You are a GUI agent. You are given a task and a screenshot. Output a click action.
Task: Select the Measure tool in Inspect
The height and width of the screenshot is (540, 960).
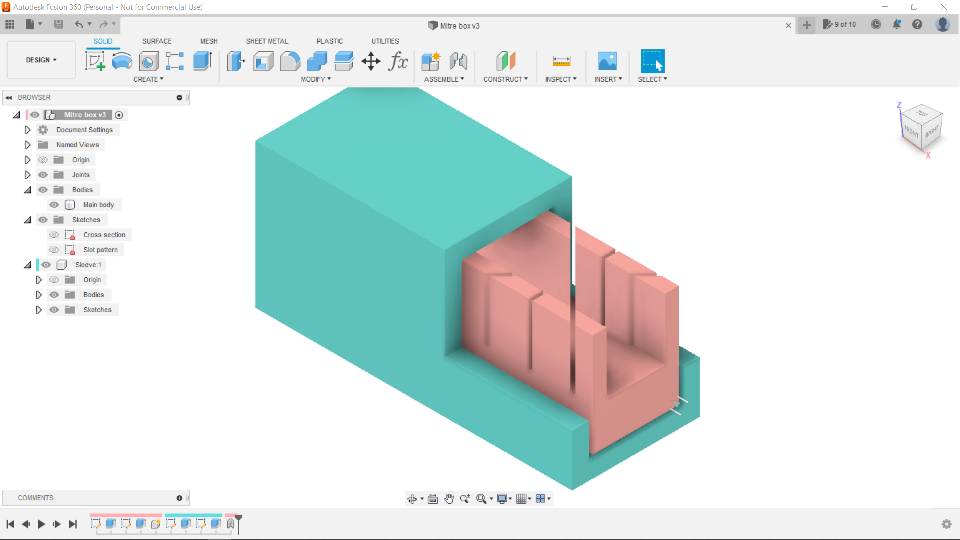[561, 61]
